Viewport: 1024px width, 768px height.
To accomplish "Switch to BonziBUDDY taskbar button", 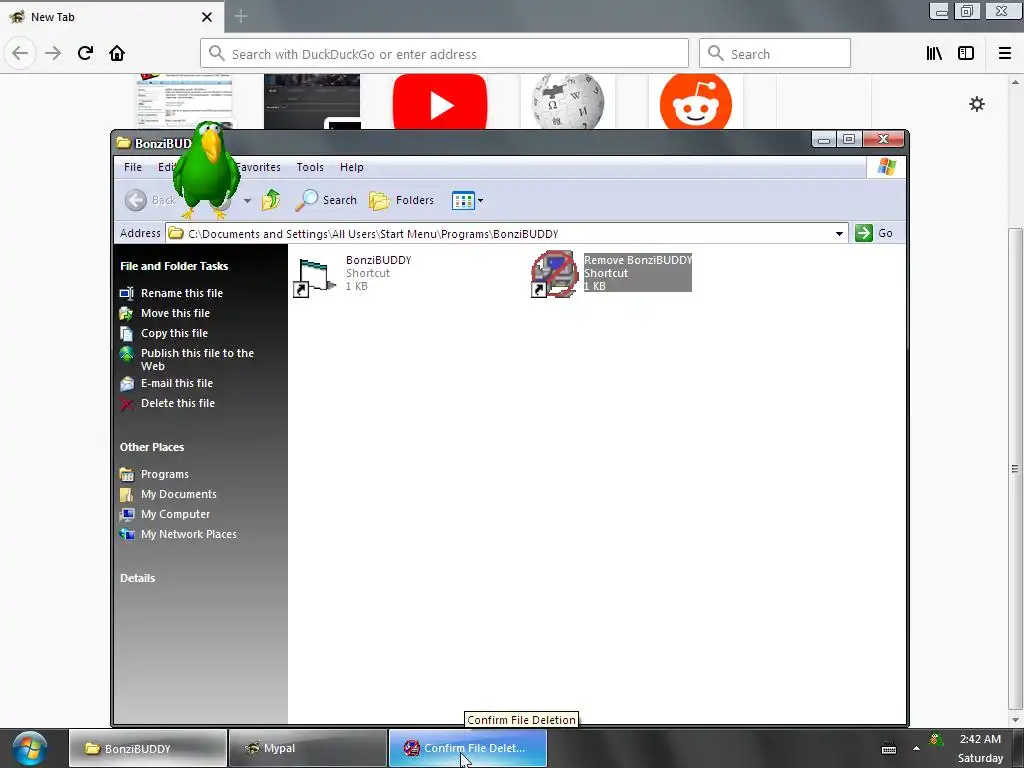I will [x=148, y=748].
